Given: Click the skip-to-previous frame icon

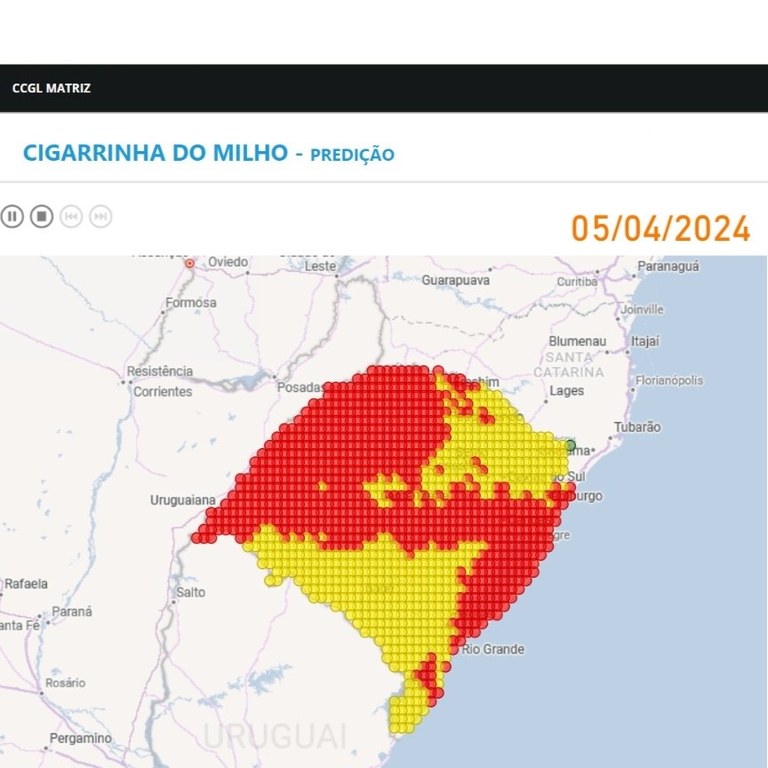Looking at the screenshot, I should point(71,216).
